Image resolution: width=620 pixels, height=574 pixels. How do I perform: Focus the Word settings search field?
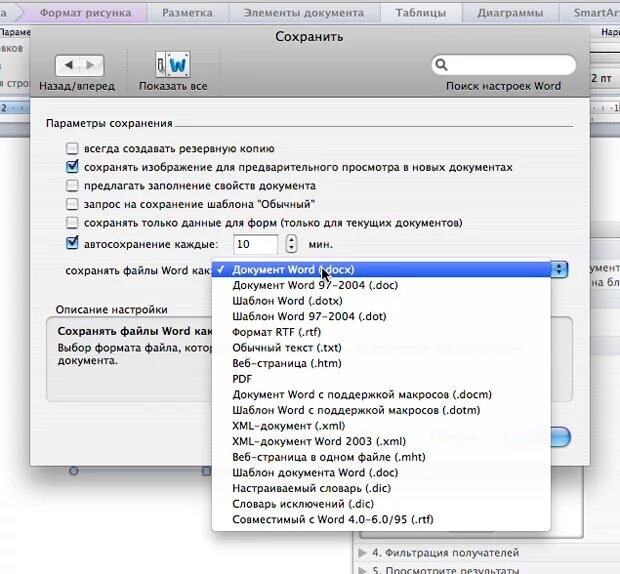pos(504,65)
